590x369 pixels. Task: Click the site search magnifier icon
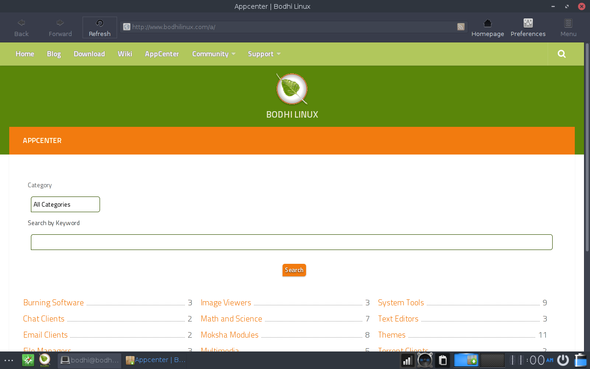click(561, 54)
